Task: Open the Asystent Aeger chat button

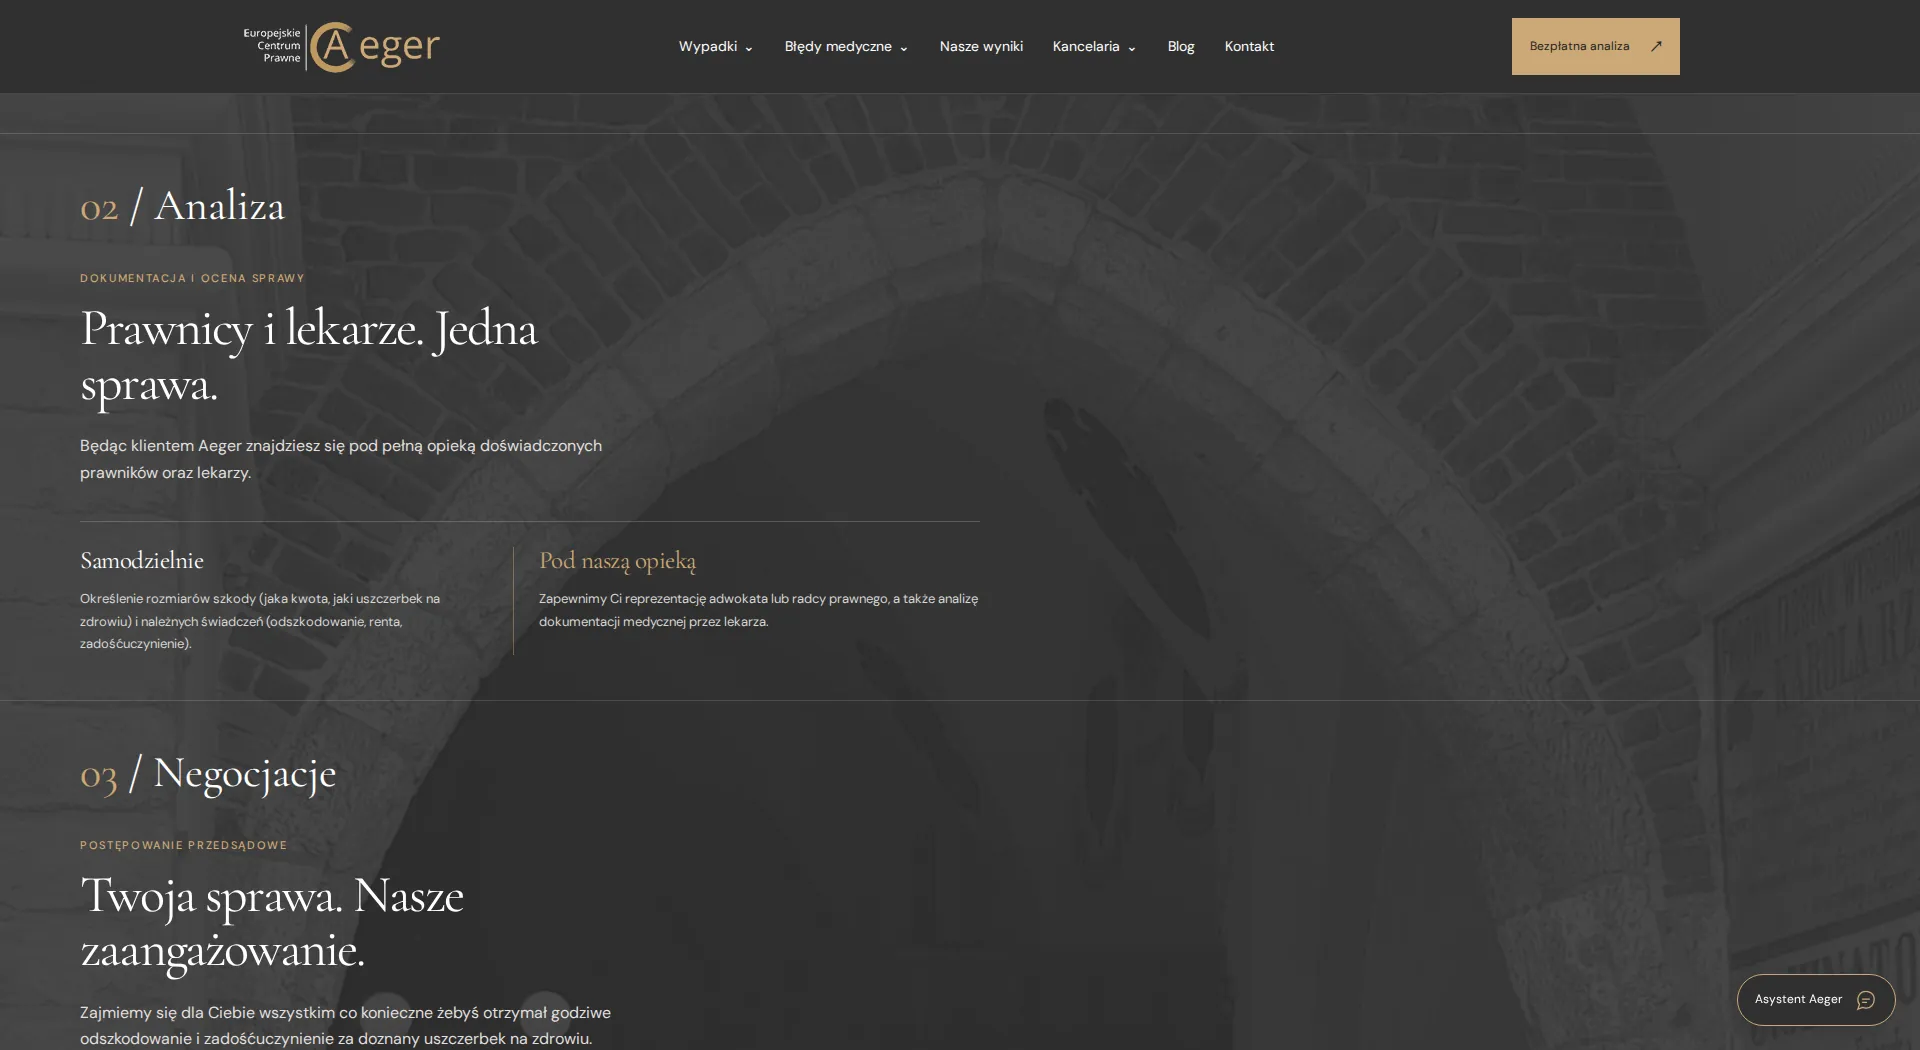Action: point(1816,1000)
